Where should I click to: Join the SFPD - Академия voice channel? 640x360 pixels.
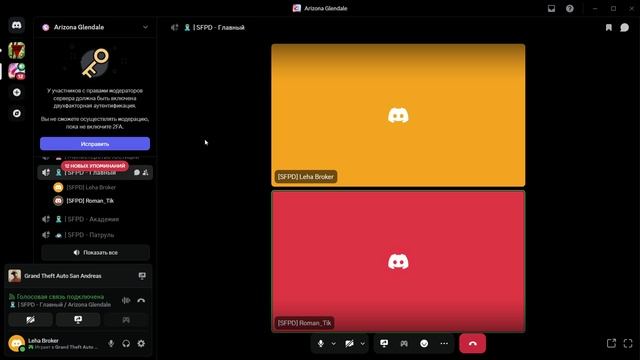pyautogui.click(x=95, y=219)
